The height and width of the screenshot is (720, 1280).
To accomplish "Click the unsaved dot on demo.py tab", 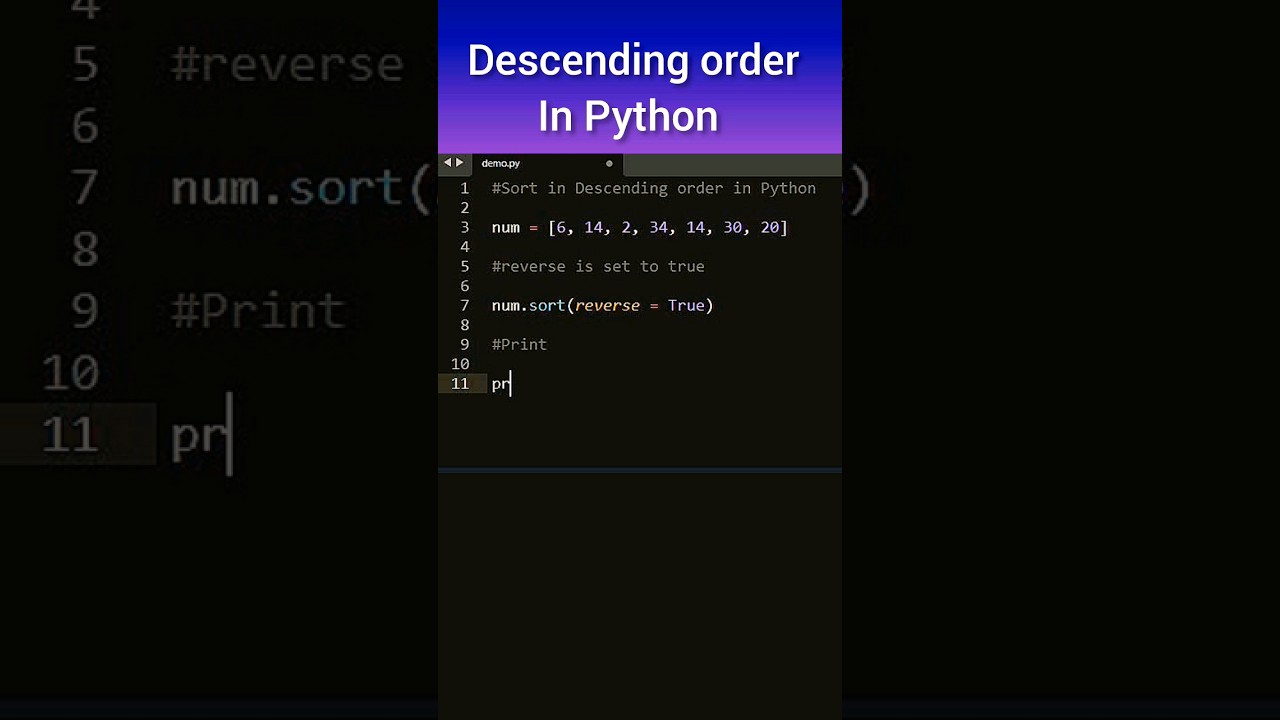I will click(609, 163).
